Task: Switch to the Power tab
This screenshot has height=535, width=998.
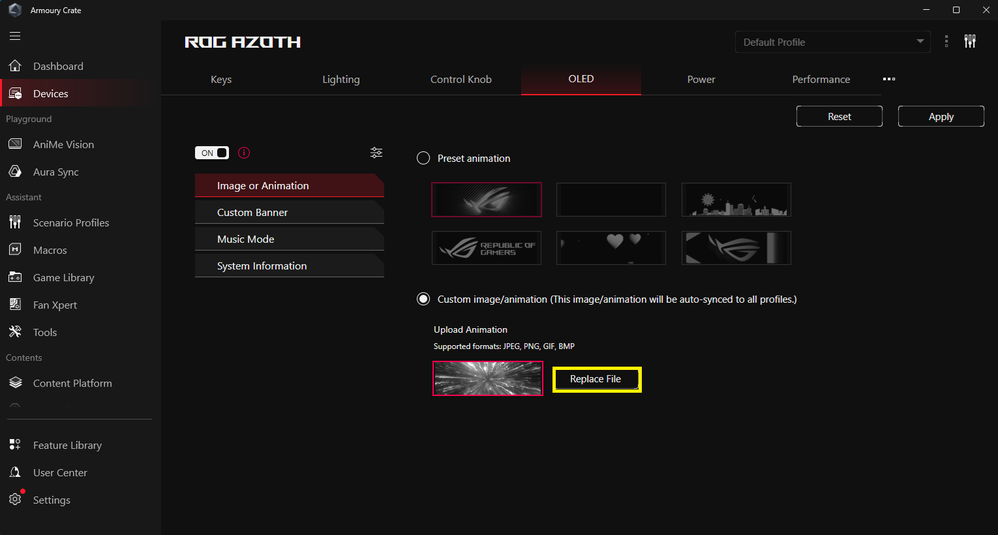Action: click(x=701, y=79)
